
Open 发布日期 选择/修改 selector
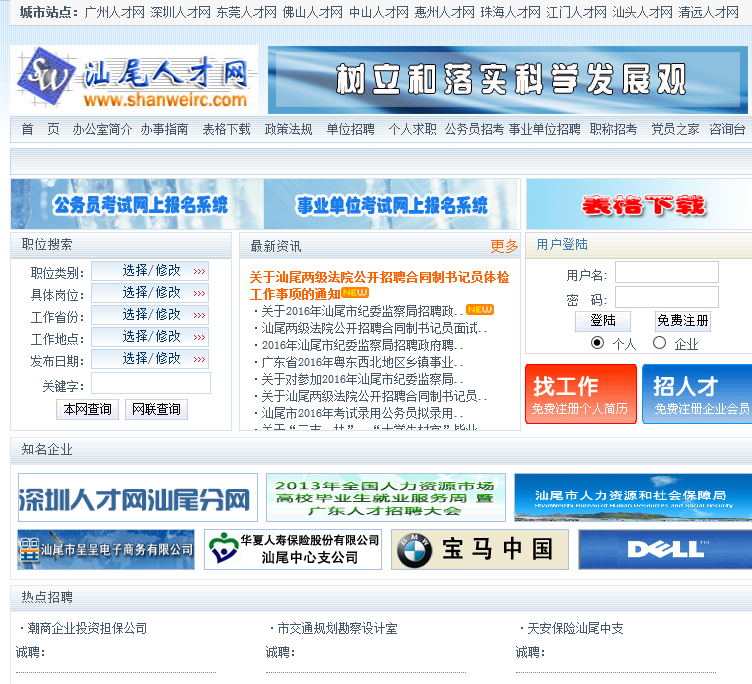point(150,359)
